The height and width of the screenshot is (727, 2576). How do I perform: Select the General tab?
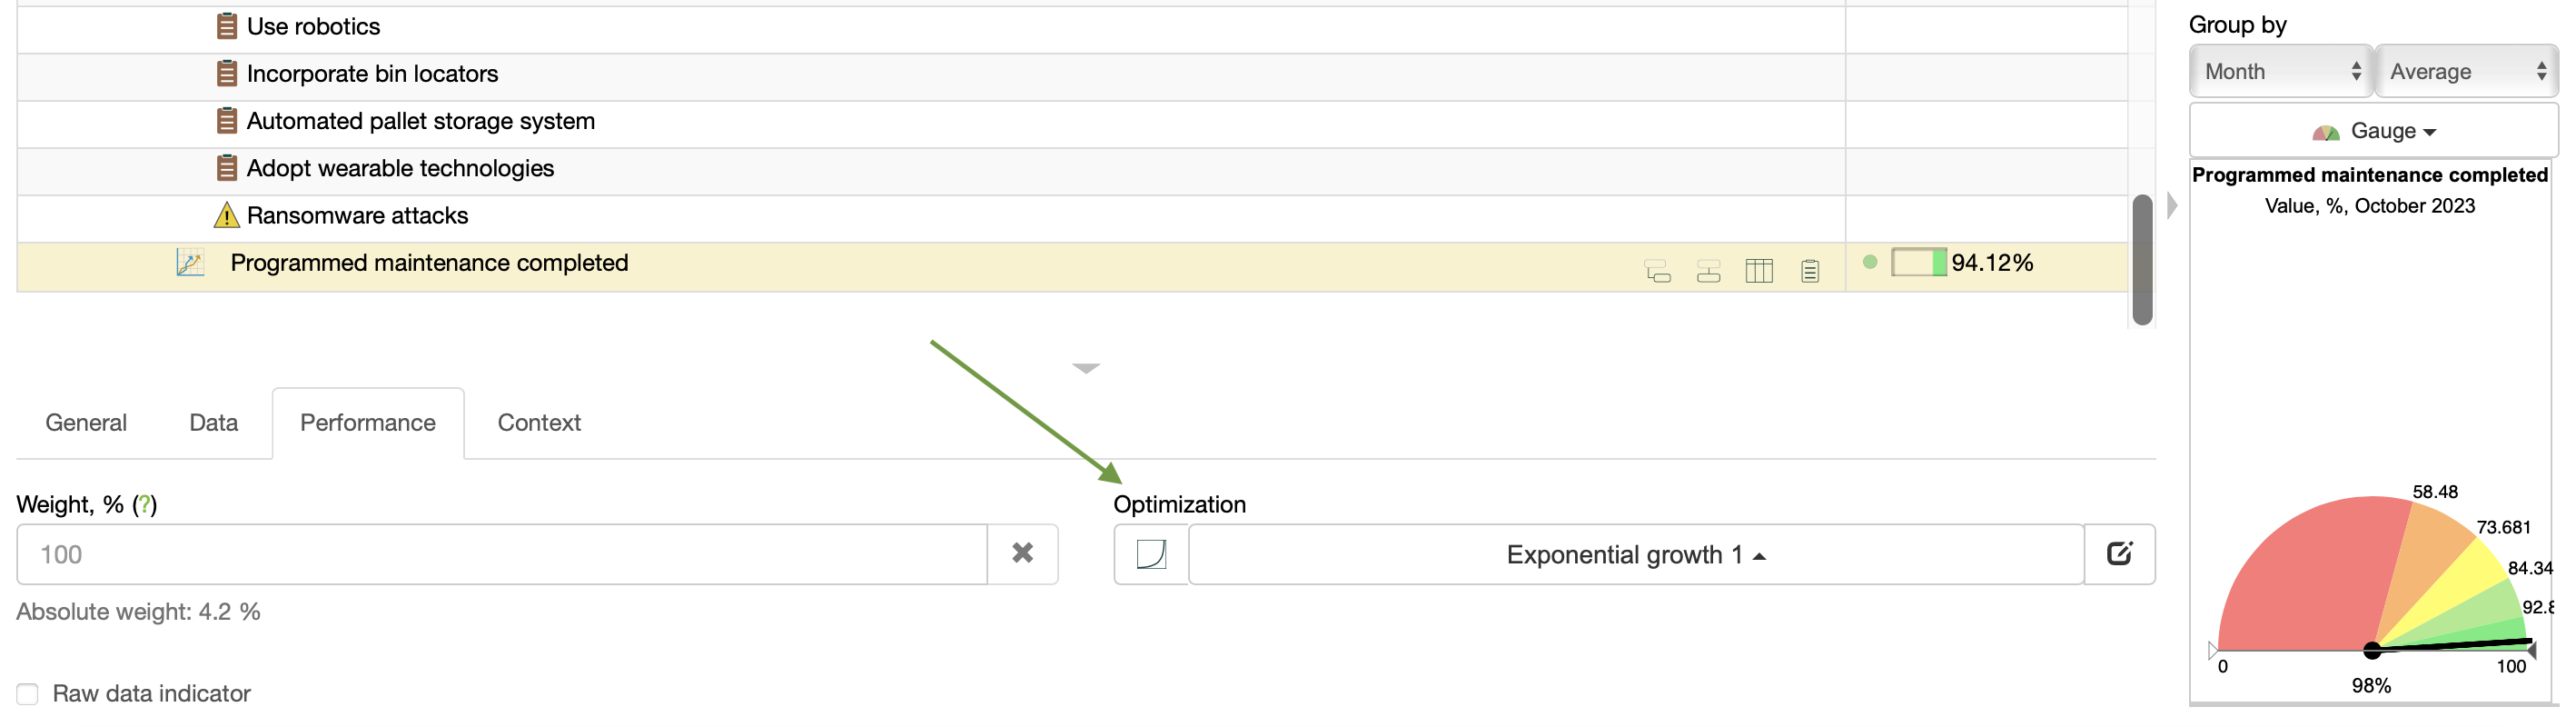85,422
